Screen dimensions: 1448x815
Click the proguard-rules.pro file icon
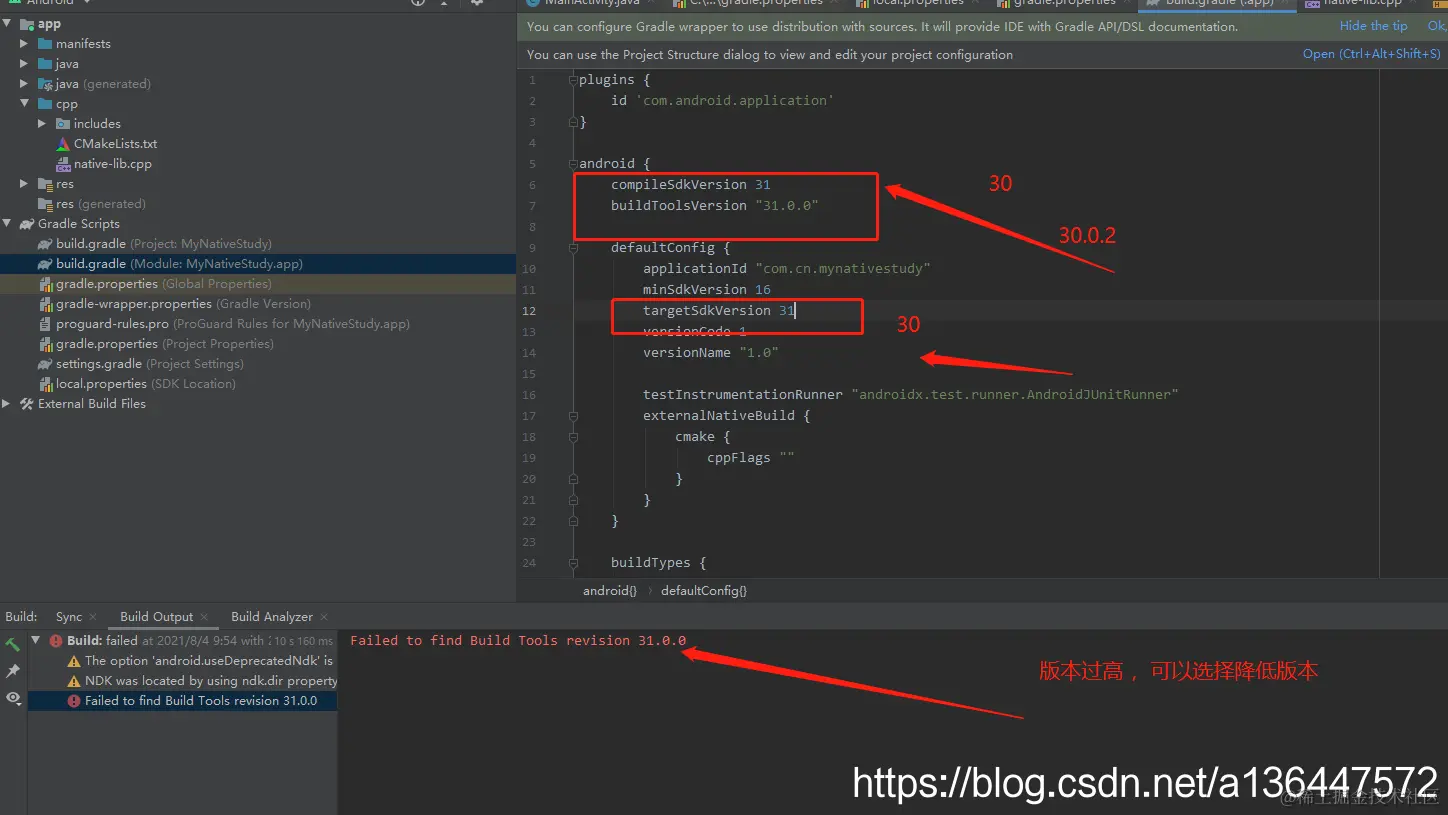[45, 324]
